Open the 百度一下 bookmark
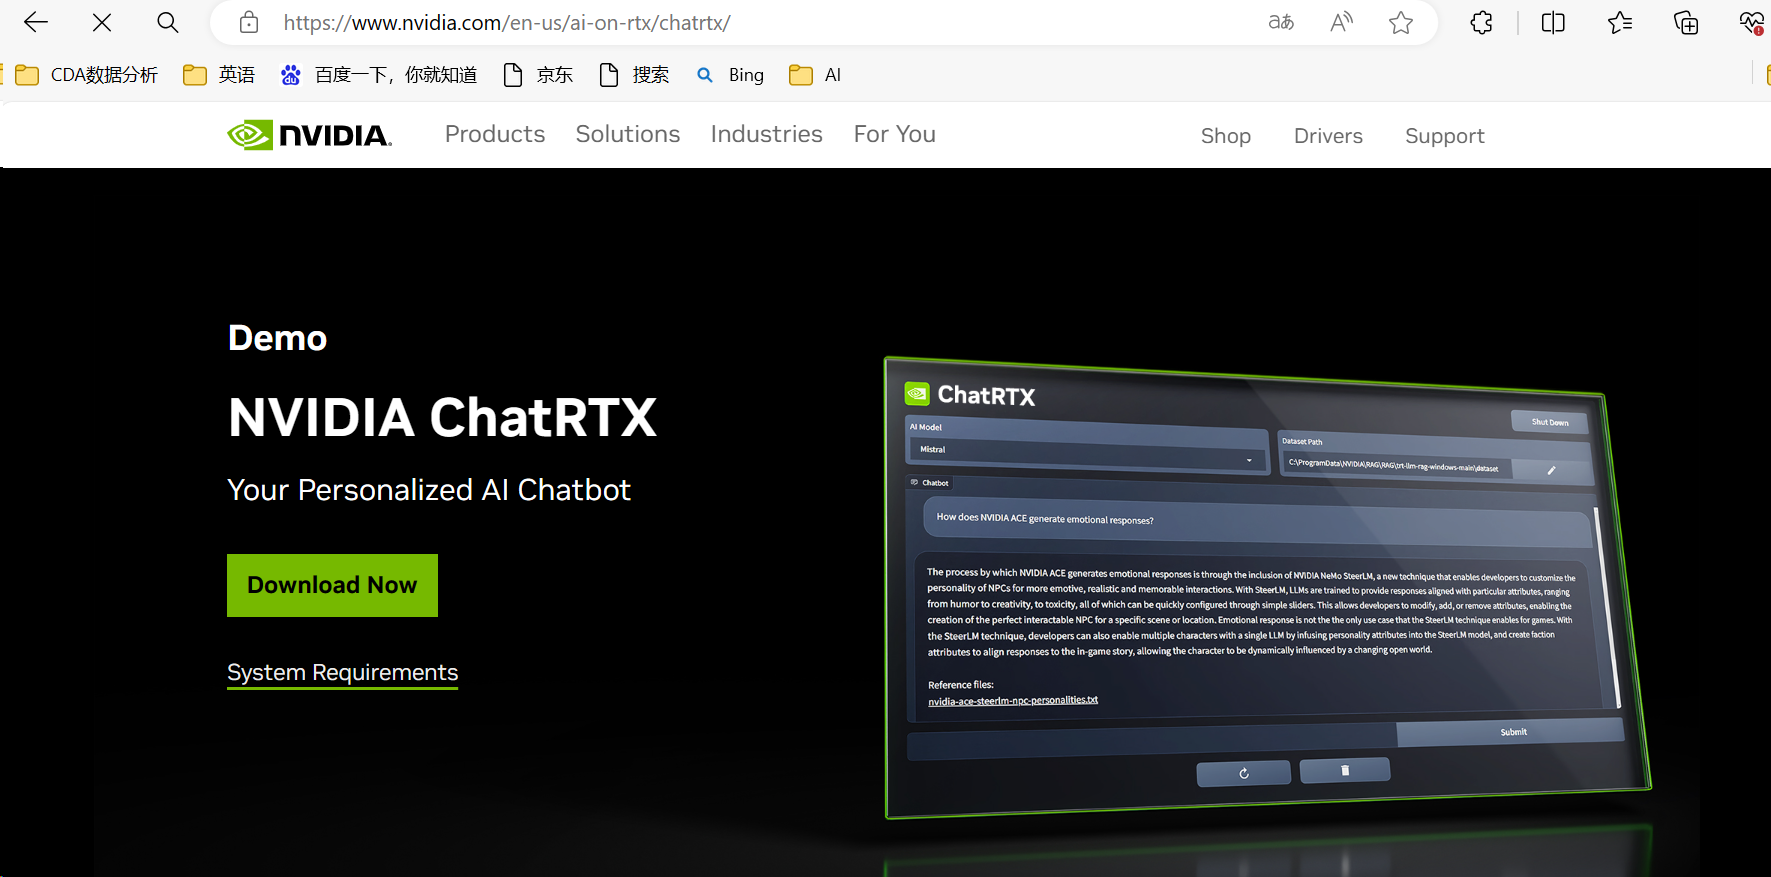 pyautogui.click(x=378, y=75)
